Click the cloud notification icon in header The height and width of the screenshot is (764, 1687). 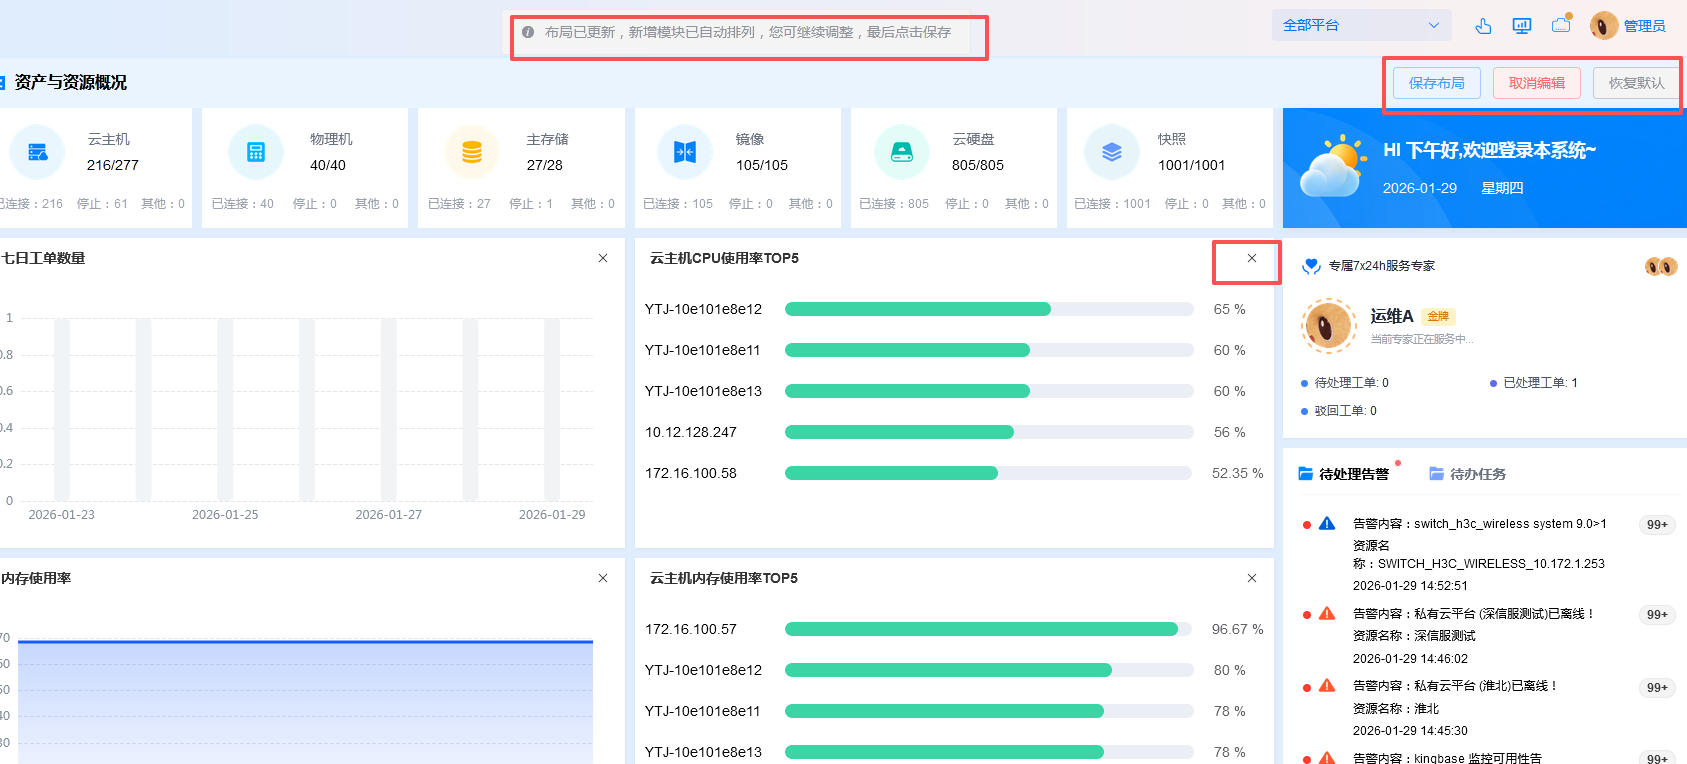tap(1561, 25)
